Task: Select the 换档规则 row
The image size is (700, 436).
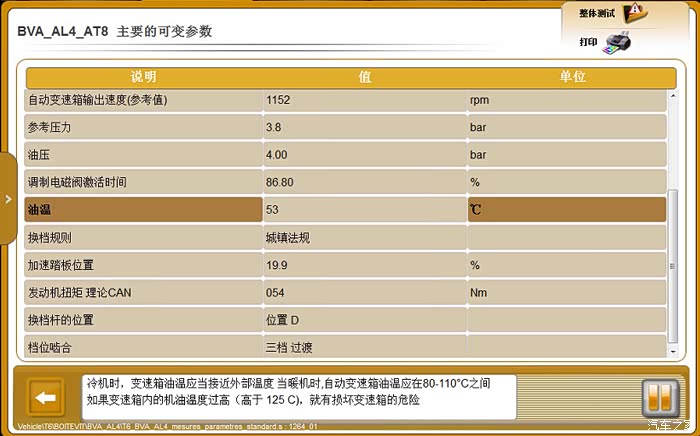Action: 345,237
